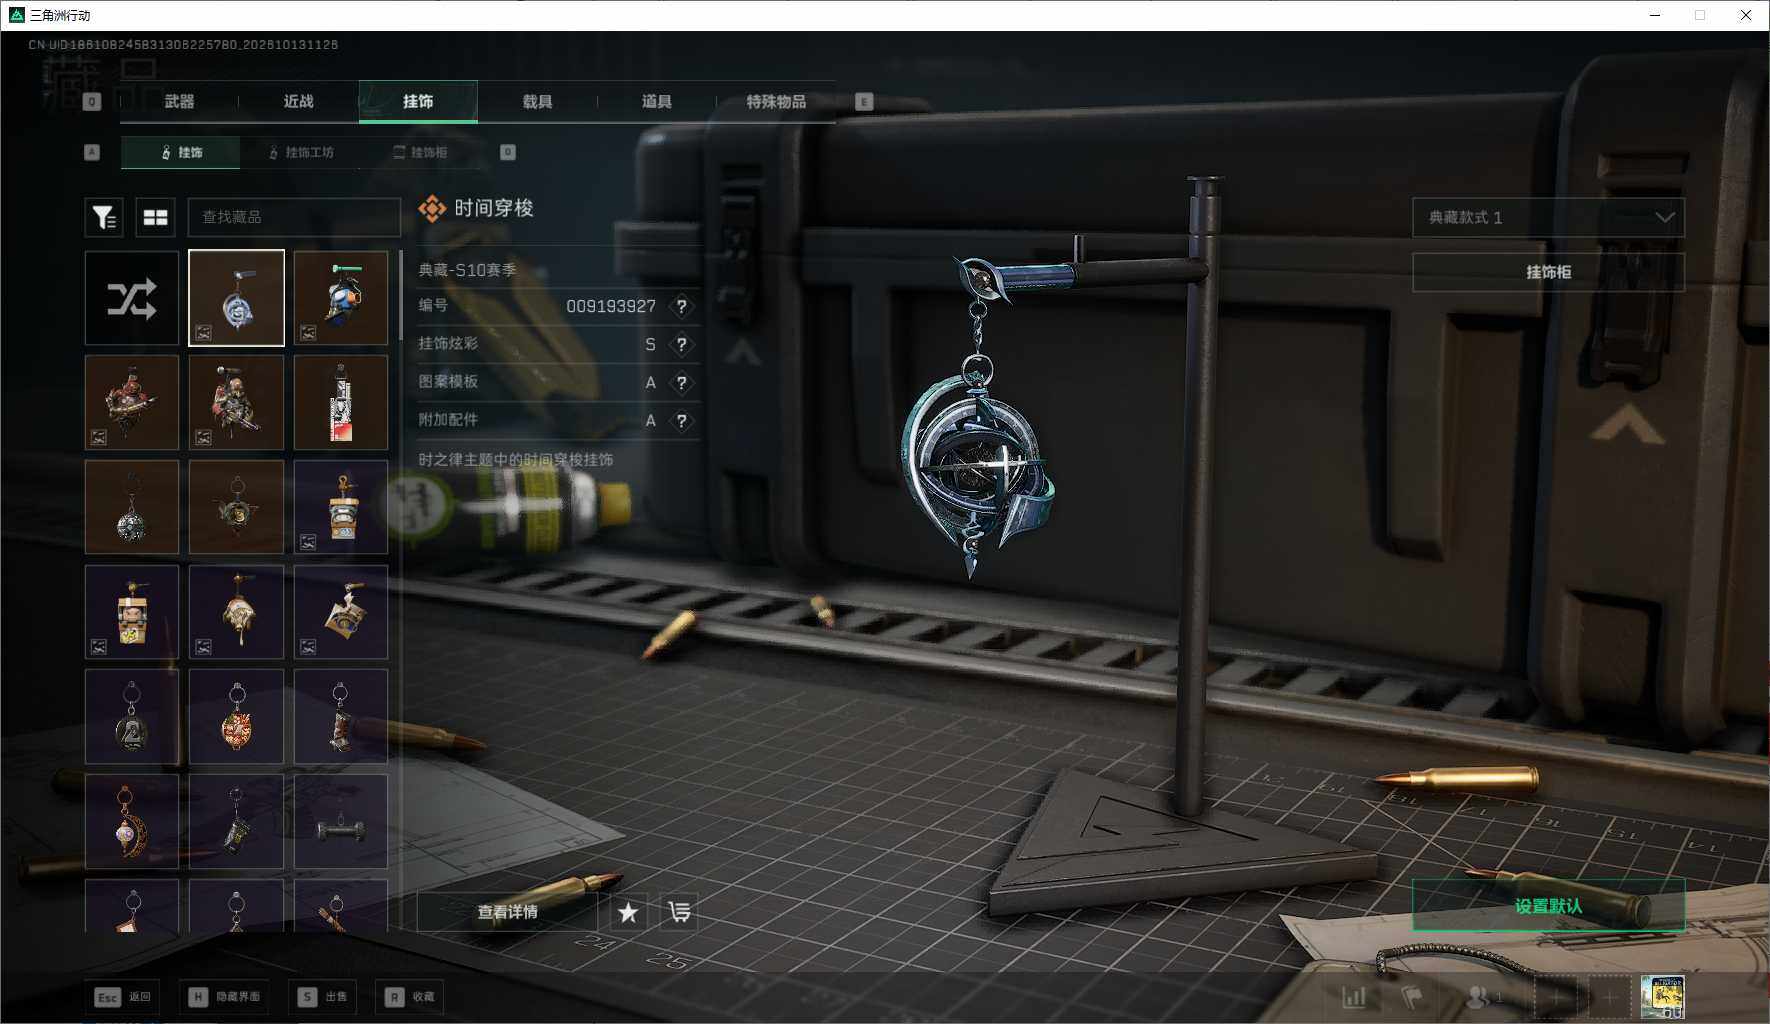Select the blue helmet charm thumbnail
This screenshot has width=1770, height=1024.
[341, 298]
